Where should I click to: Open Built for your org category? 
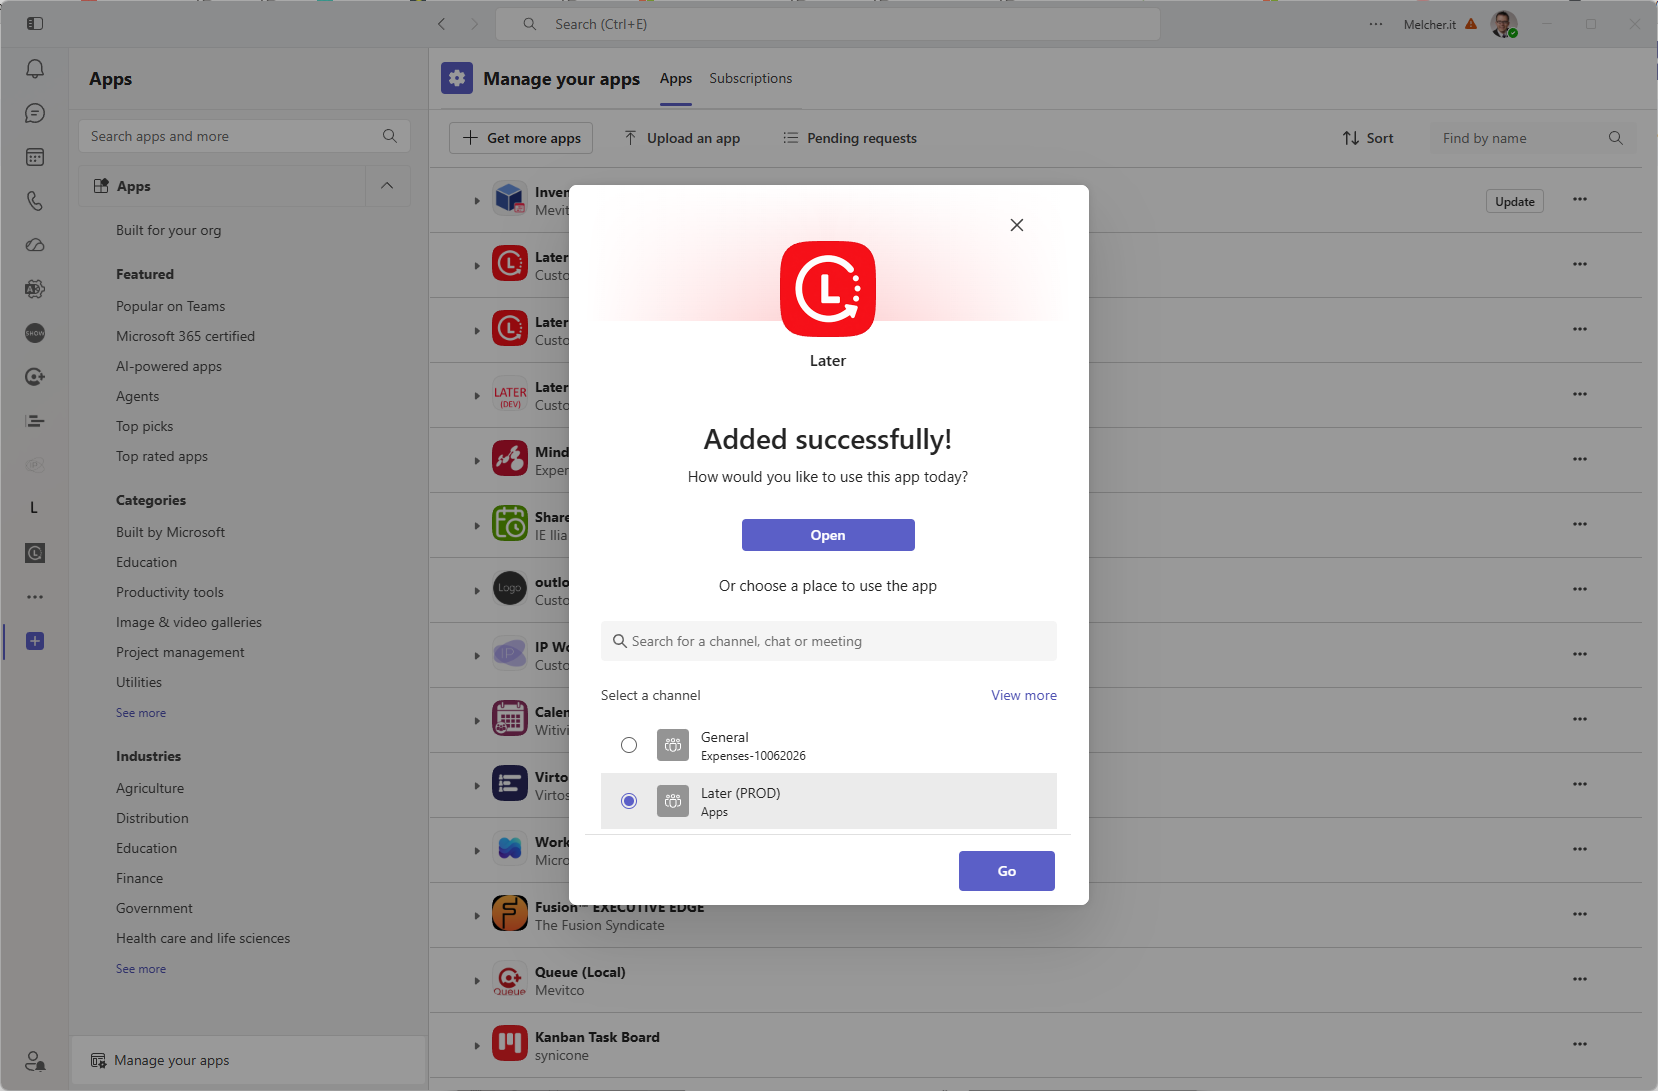click(x=169, y=230)
